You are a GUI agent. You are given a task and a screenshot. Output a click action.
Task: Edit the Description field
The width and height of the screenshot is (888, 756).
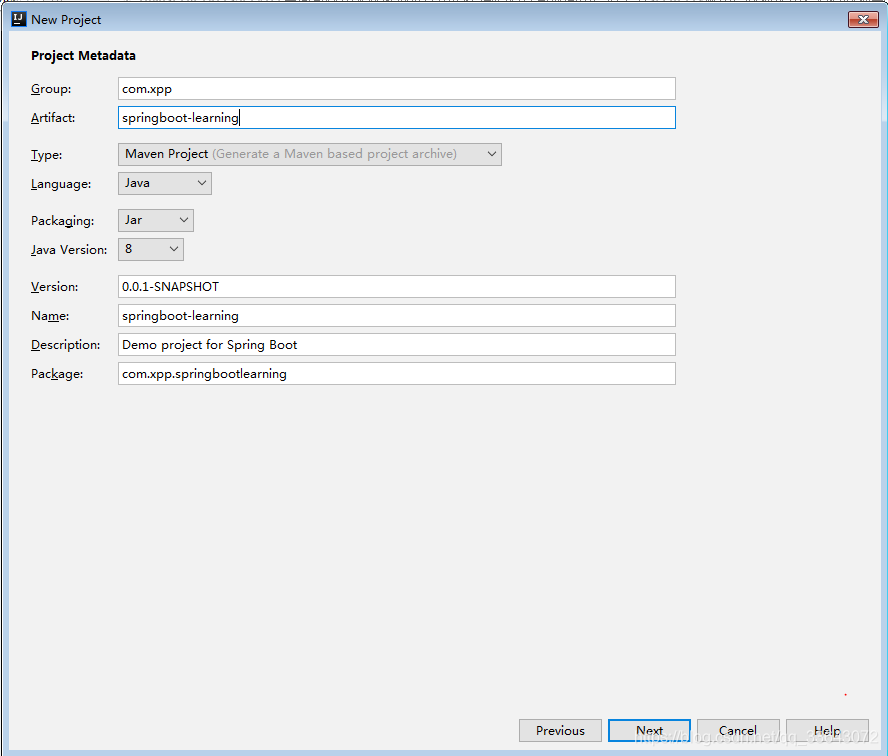(396, 344)
